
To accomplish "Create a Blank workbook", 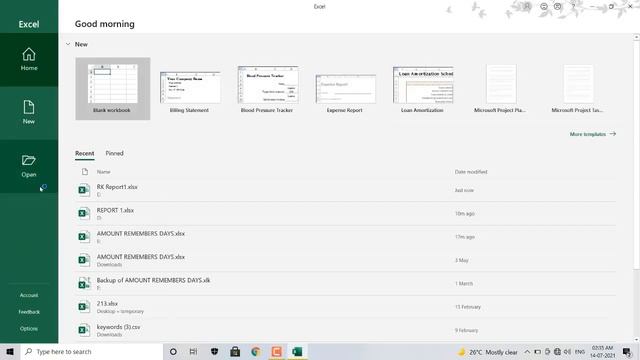I will coord(113,89).
